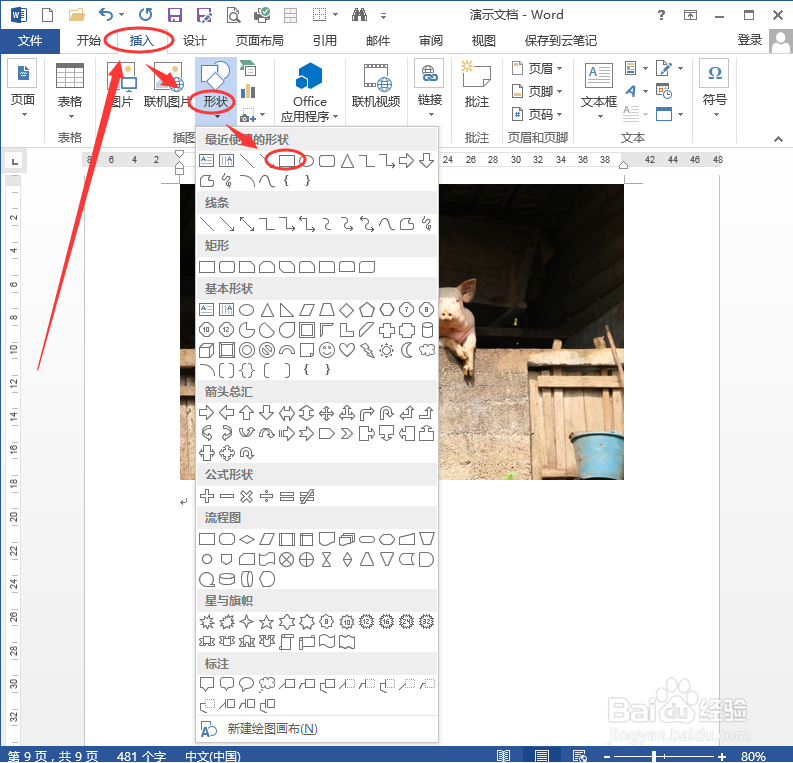Open the 页面布局 layout tab
Image resolution: width=793 pixels, height=763 pixels.
pyautogui.click(x=259, y=40)
